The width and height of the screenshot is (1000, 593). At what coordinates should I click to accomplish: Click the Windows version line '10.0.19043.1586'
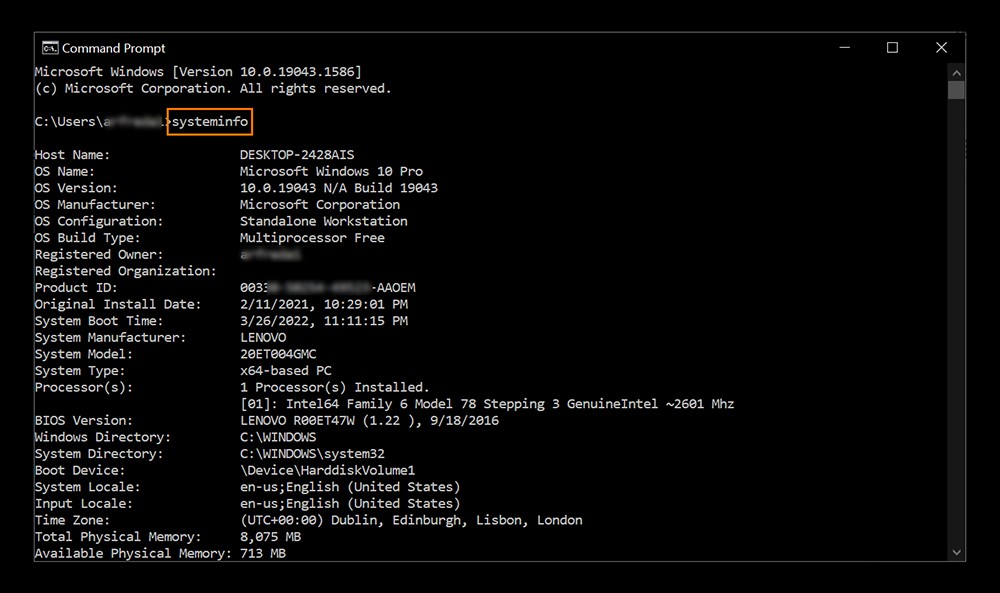point(198,71)
